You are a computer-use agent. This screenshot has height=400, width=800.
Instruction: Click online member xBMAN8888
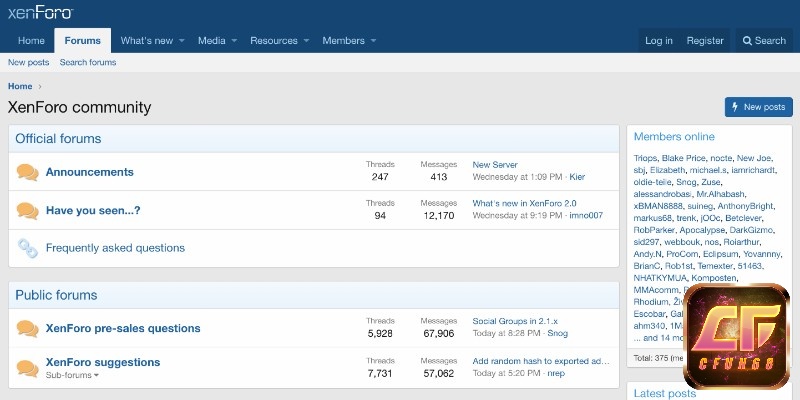point(658,206)
